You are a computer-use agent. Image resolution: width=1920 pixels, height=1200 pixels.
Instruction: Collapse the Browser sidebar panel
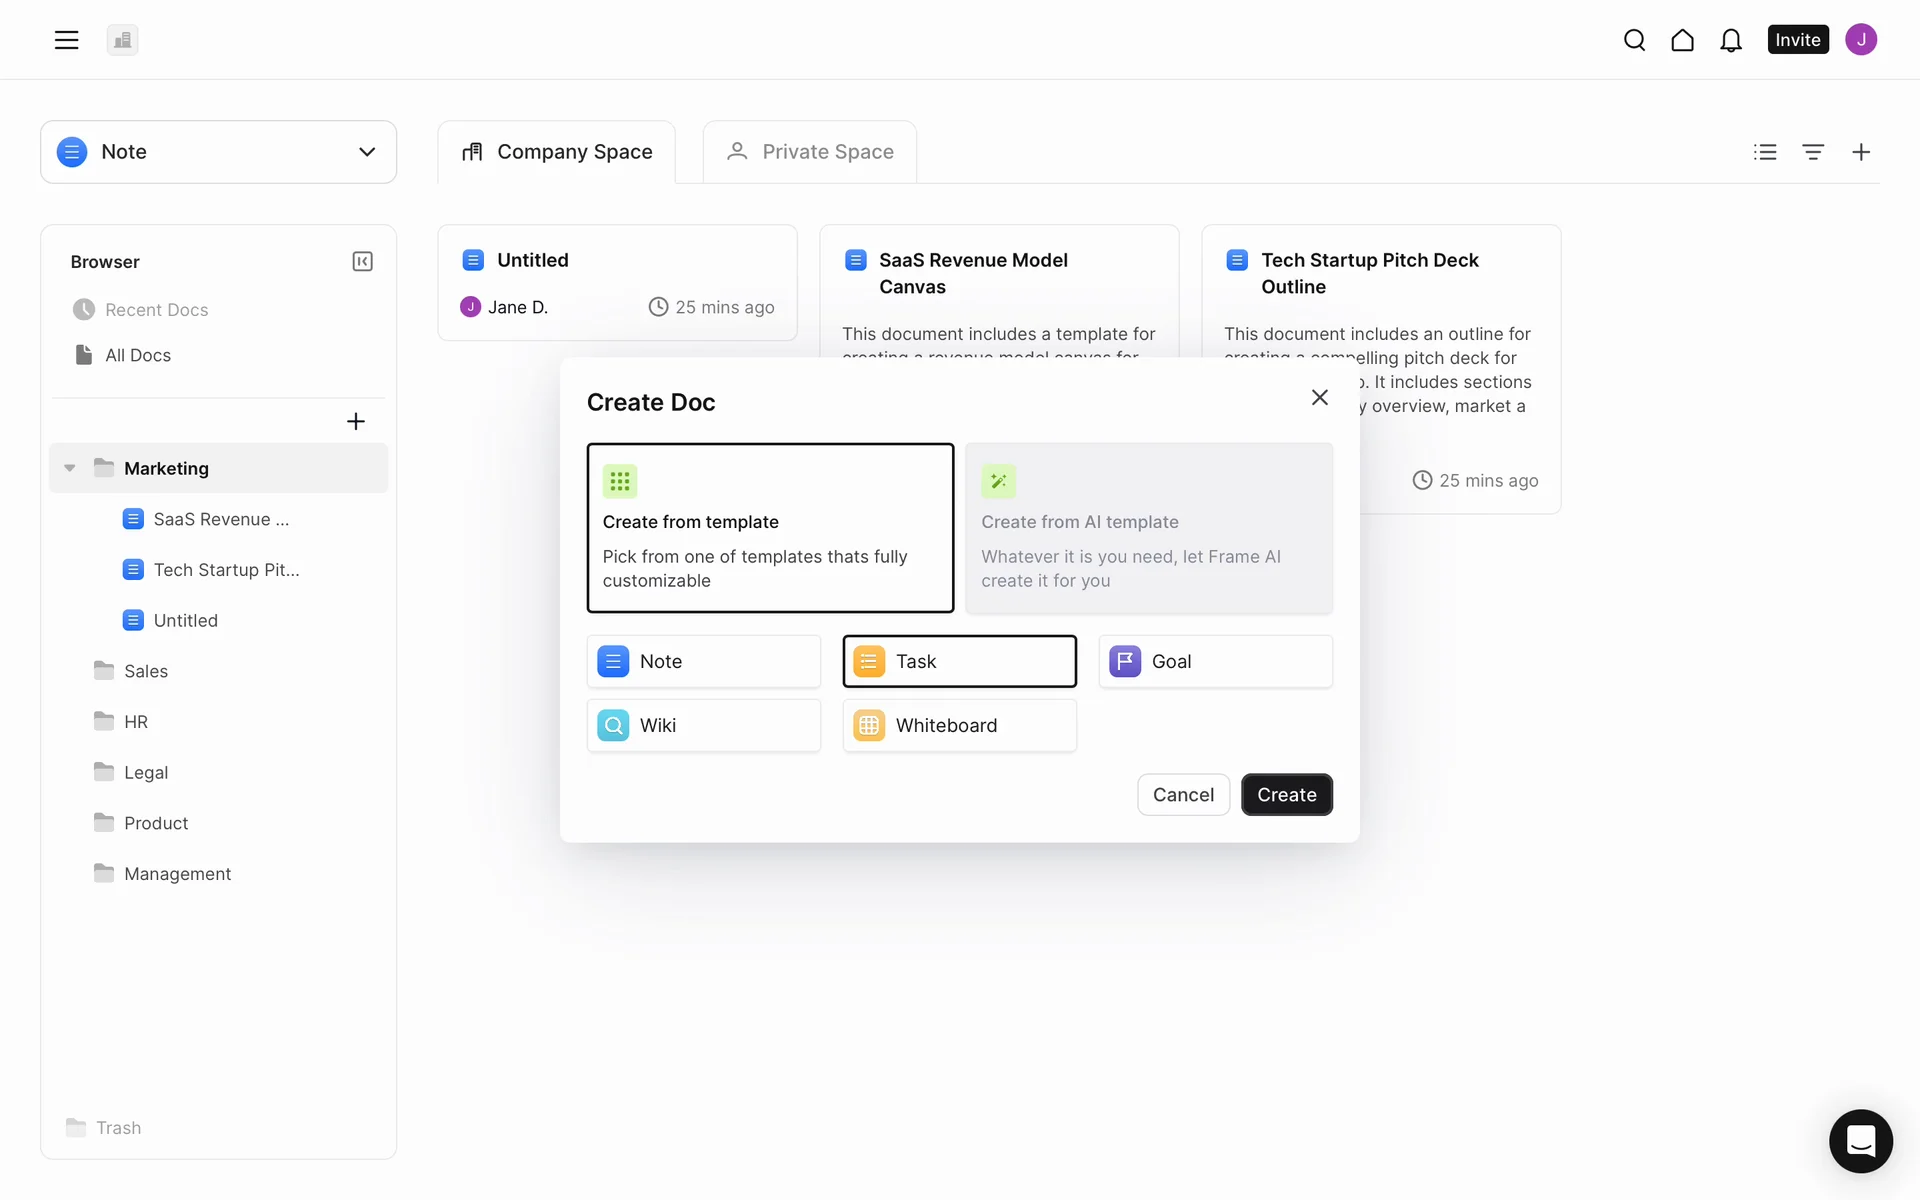click(362, 262)
